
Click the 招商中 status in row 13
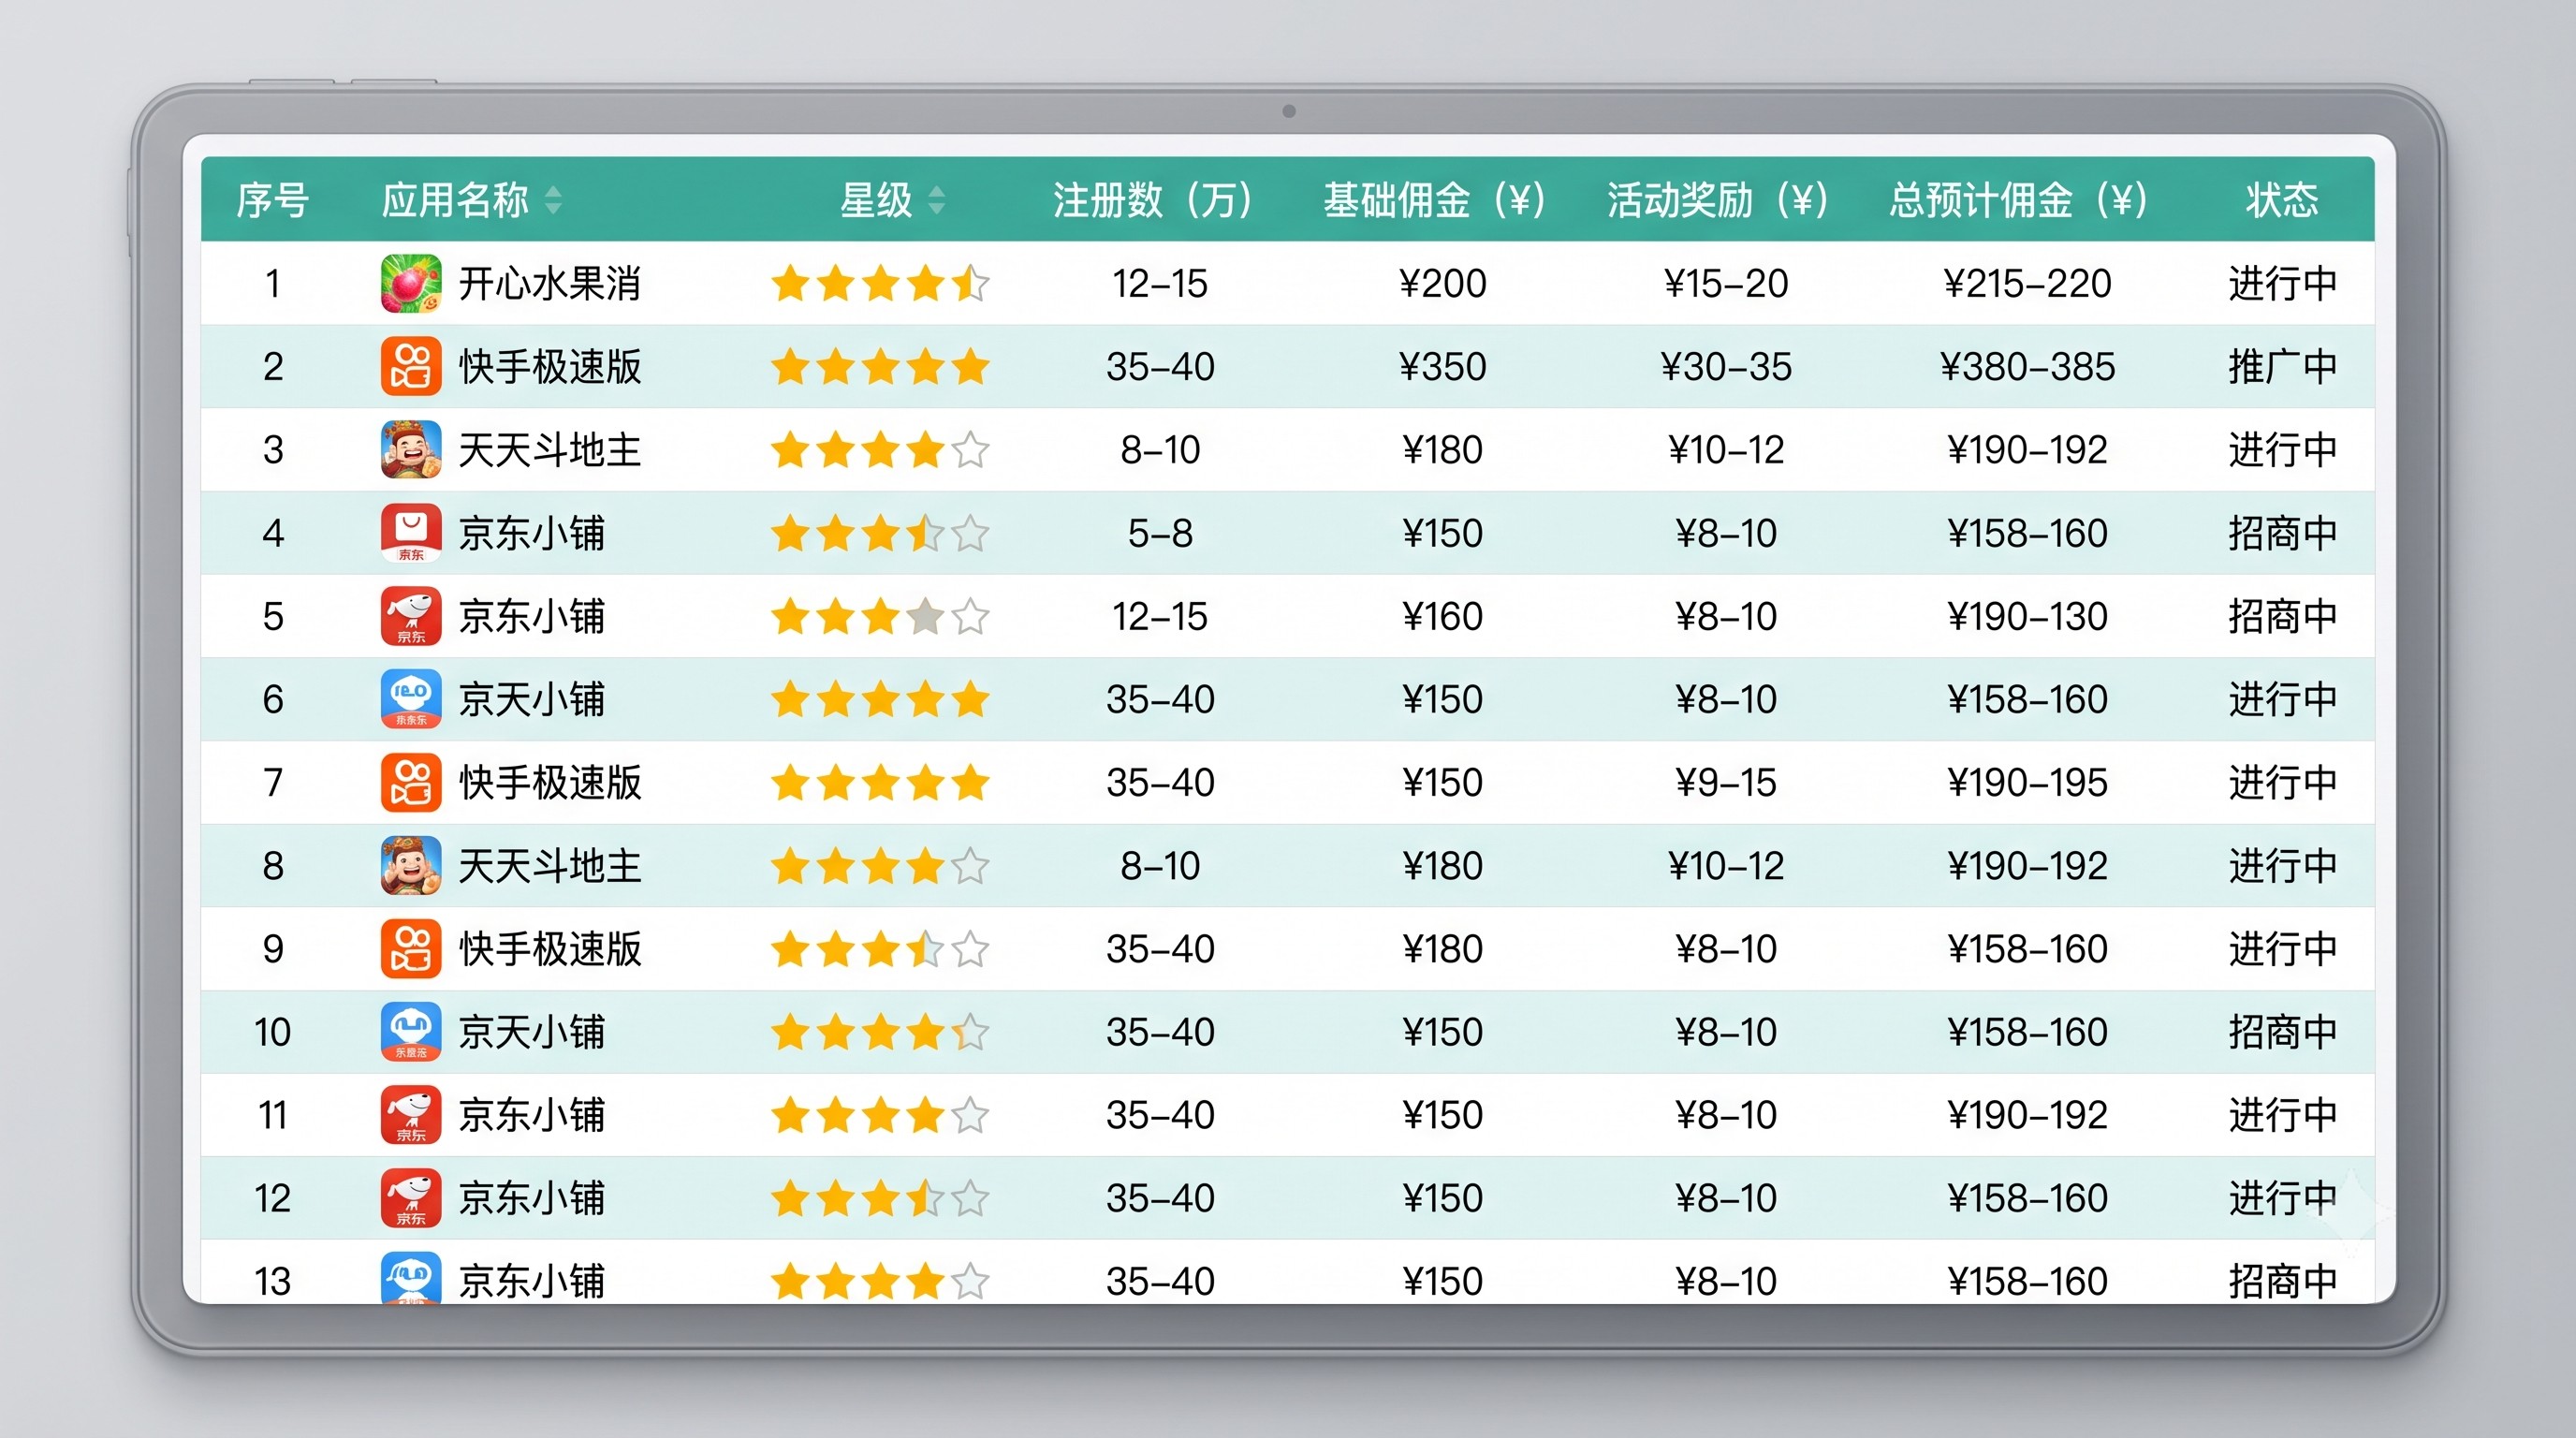click(2283, 1280)
